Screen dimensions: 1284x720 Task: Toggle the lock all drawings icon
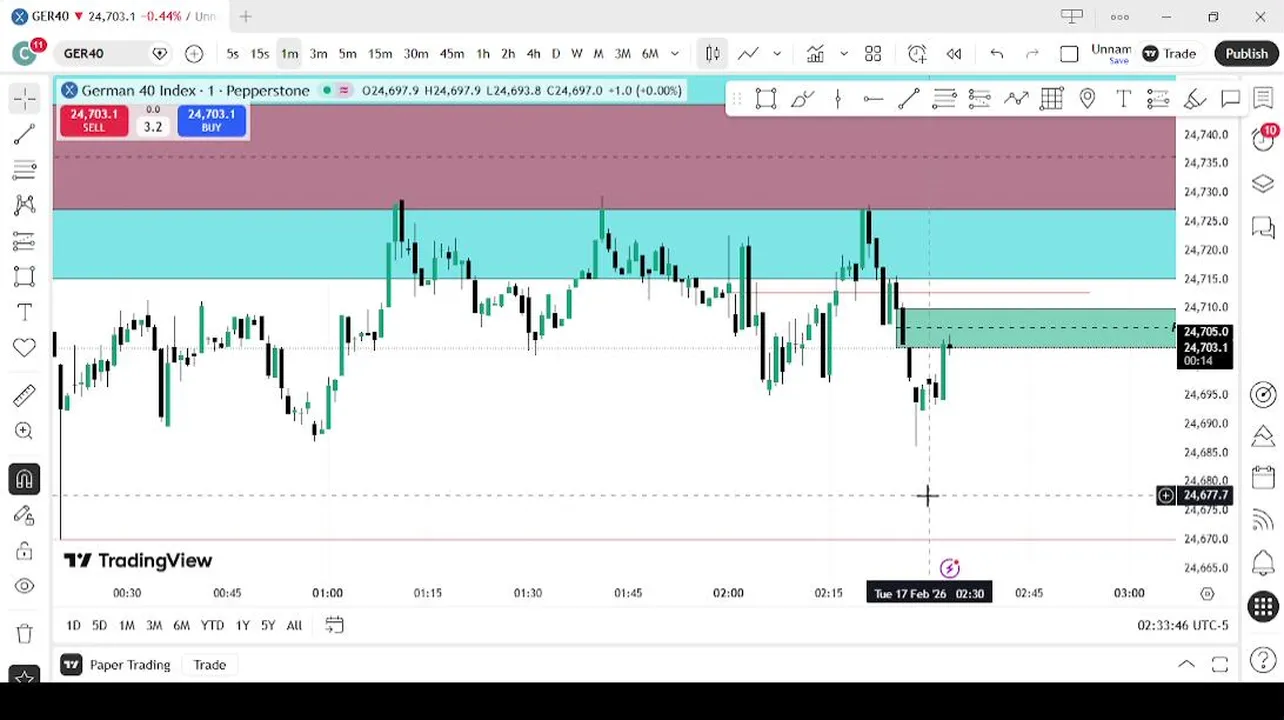pos(24,551)
